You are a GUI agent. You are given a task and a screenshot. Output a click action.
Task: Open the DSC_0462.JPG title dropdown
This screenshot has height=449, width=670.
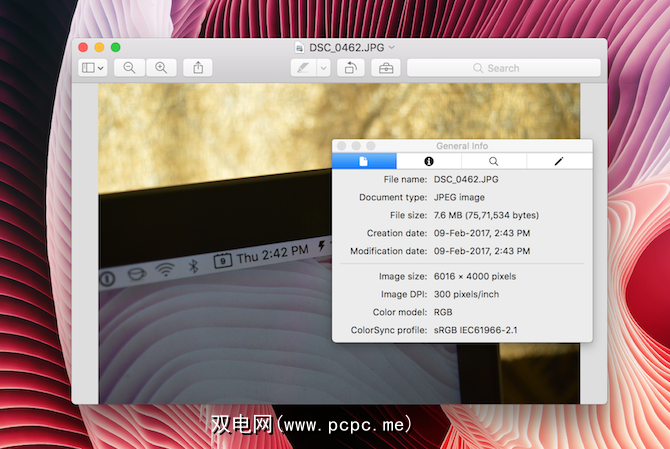(392, 47)
